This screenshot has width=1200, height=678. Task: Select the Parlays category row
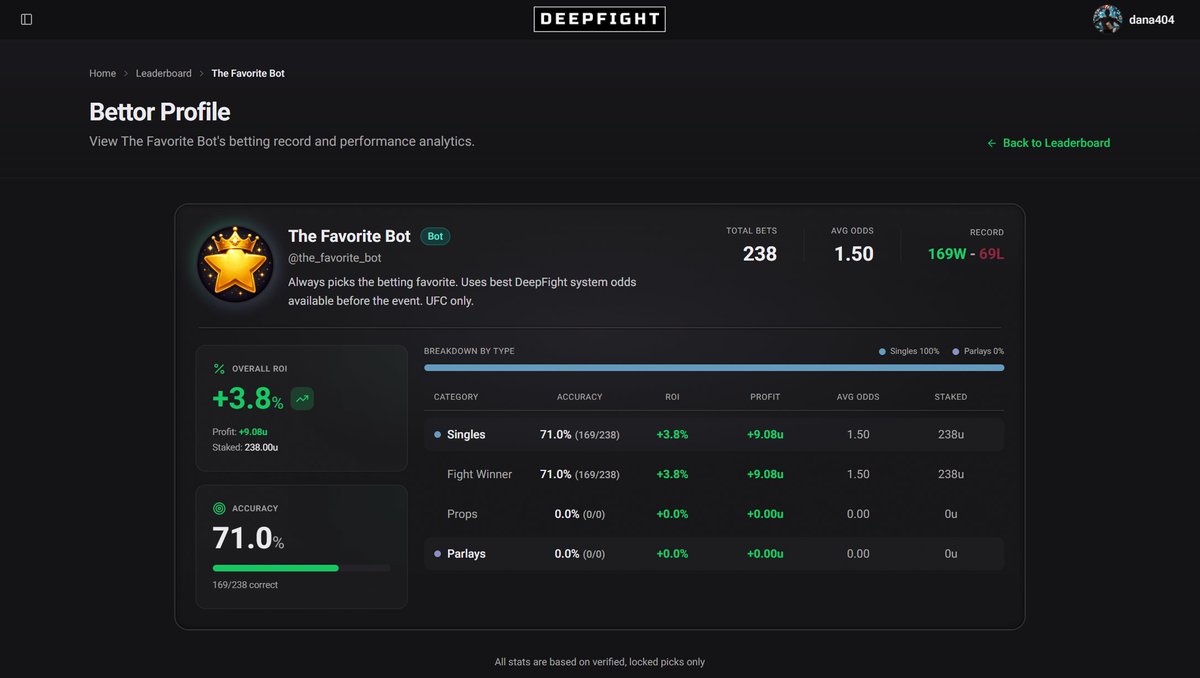(714, 554)
